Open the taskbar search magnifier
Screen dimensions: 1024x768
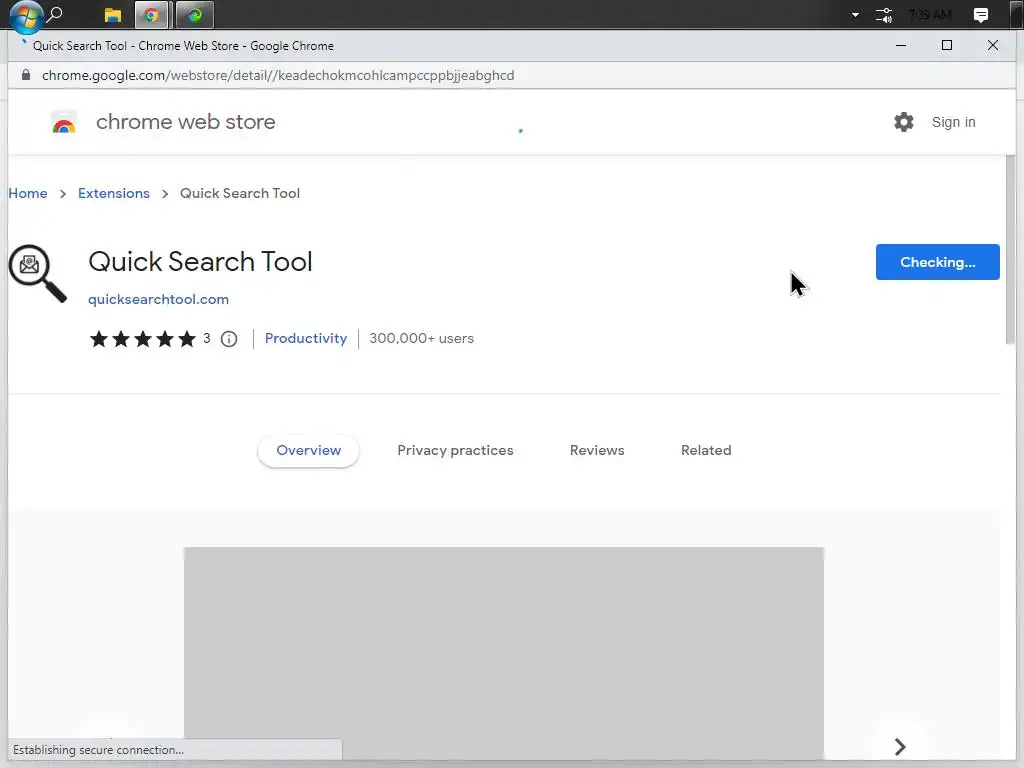click(56, 14)
